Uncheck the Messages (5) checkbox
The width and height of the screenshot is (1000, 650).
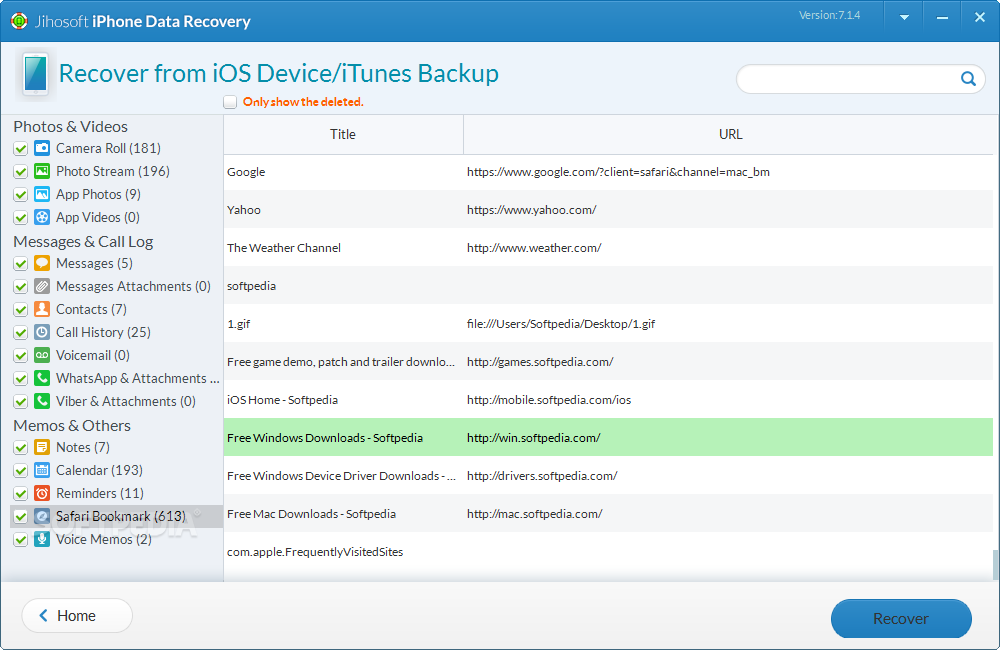pyautogui.click(x=20, y=263)
